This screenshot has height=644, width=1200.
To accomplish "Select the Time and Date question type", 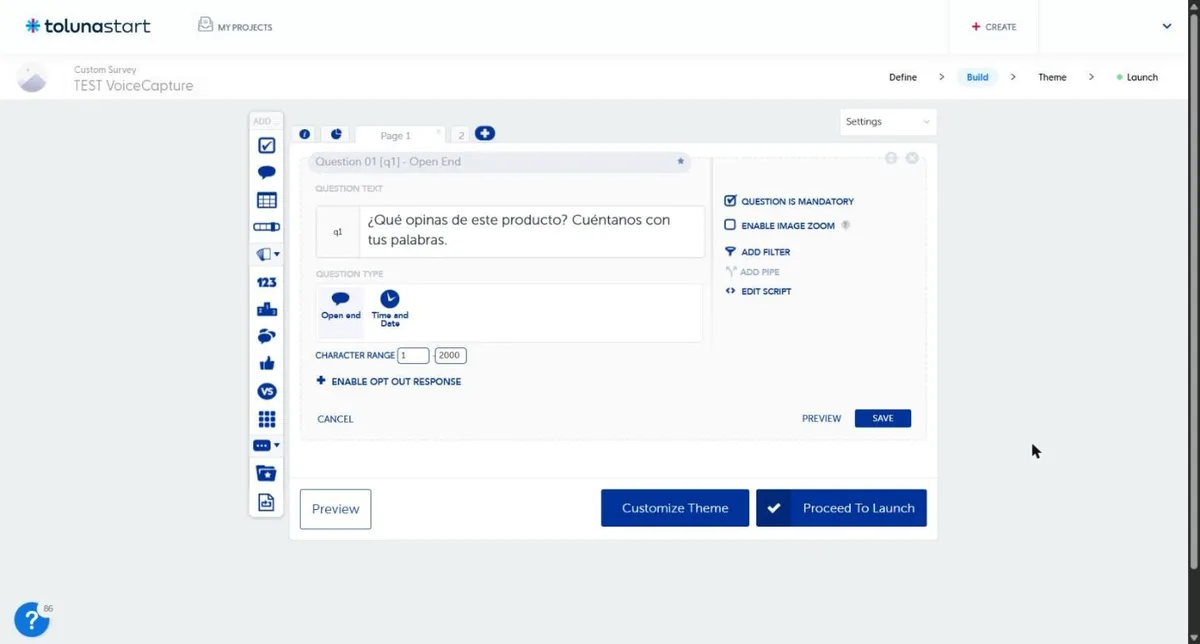I will (390, 308).
